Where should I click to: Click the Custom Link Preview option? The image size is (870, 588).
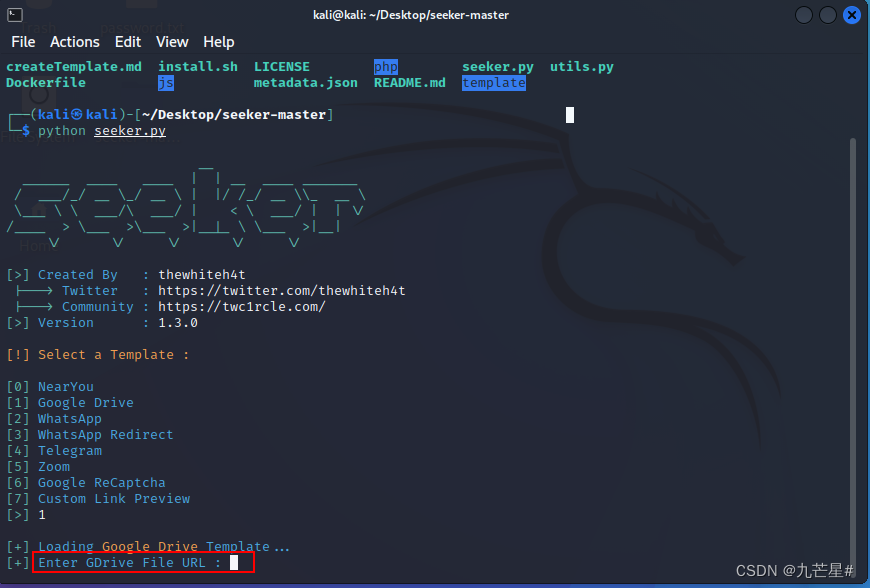coord(114,499)
